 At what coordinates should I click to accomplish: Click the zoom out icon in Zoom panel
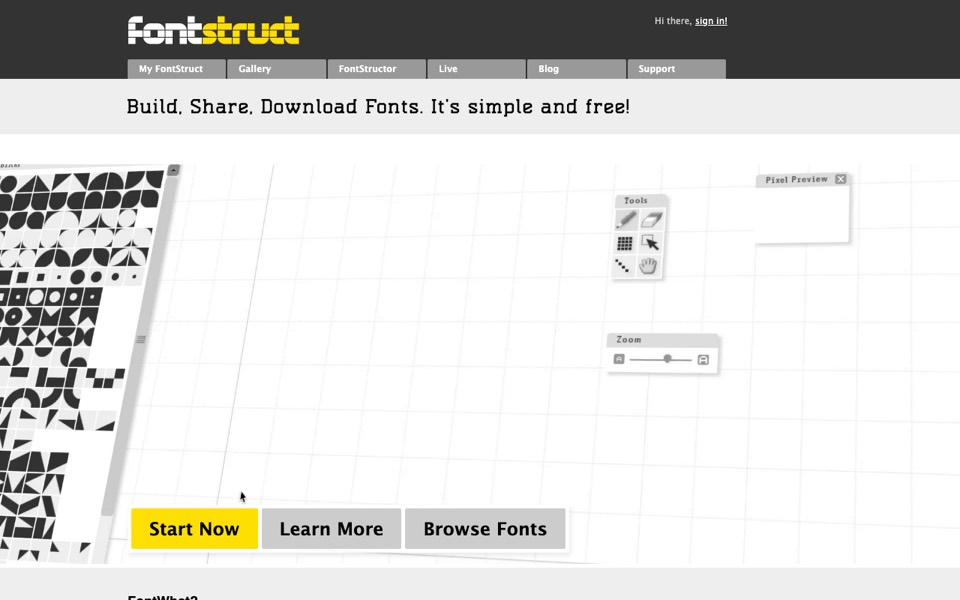(x=619, y=359)
